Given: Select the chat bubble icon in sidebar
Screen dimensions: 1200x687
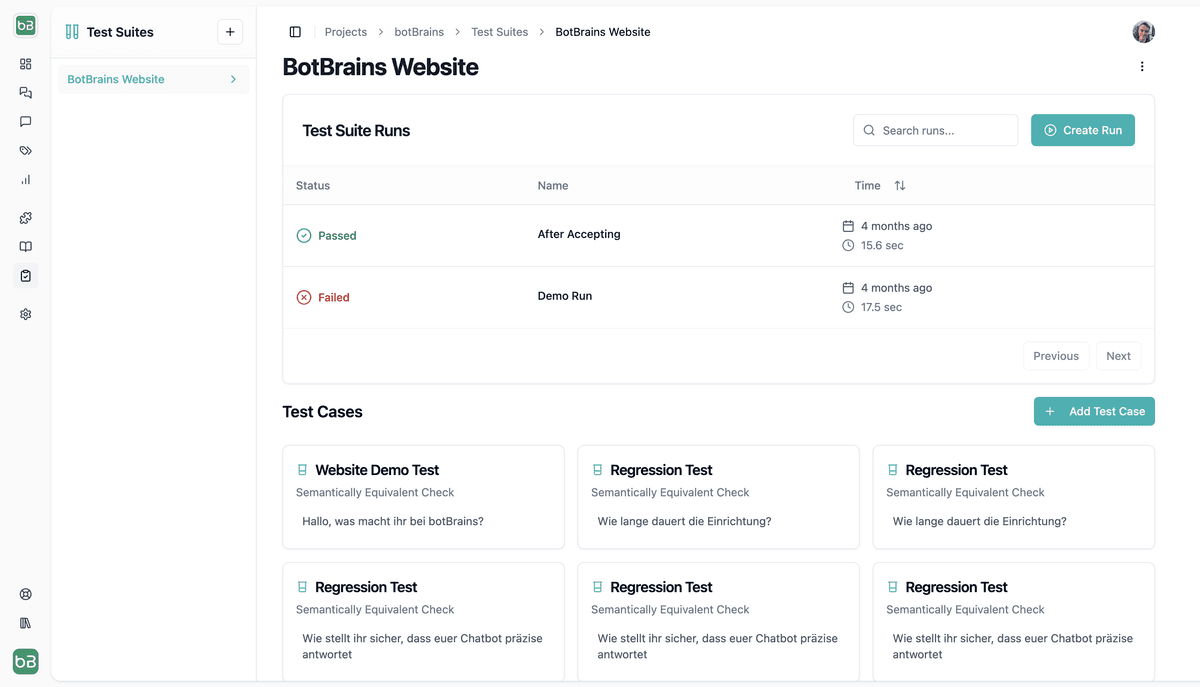Looking at the screenshot, I should tap(25, 121).
